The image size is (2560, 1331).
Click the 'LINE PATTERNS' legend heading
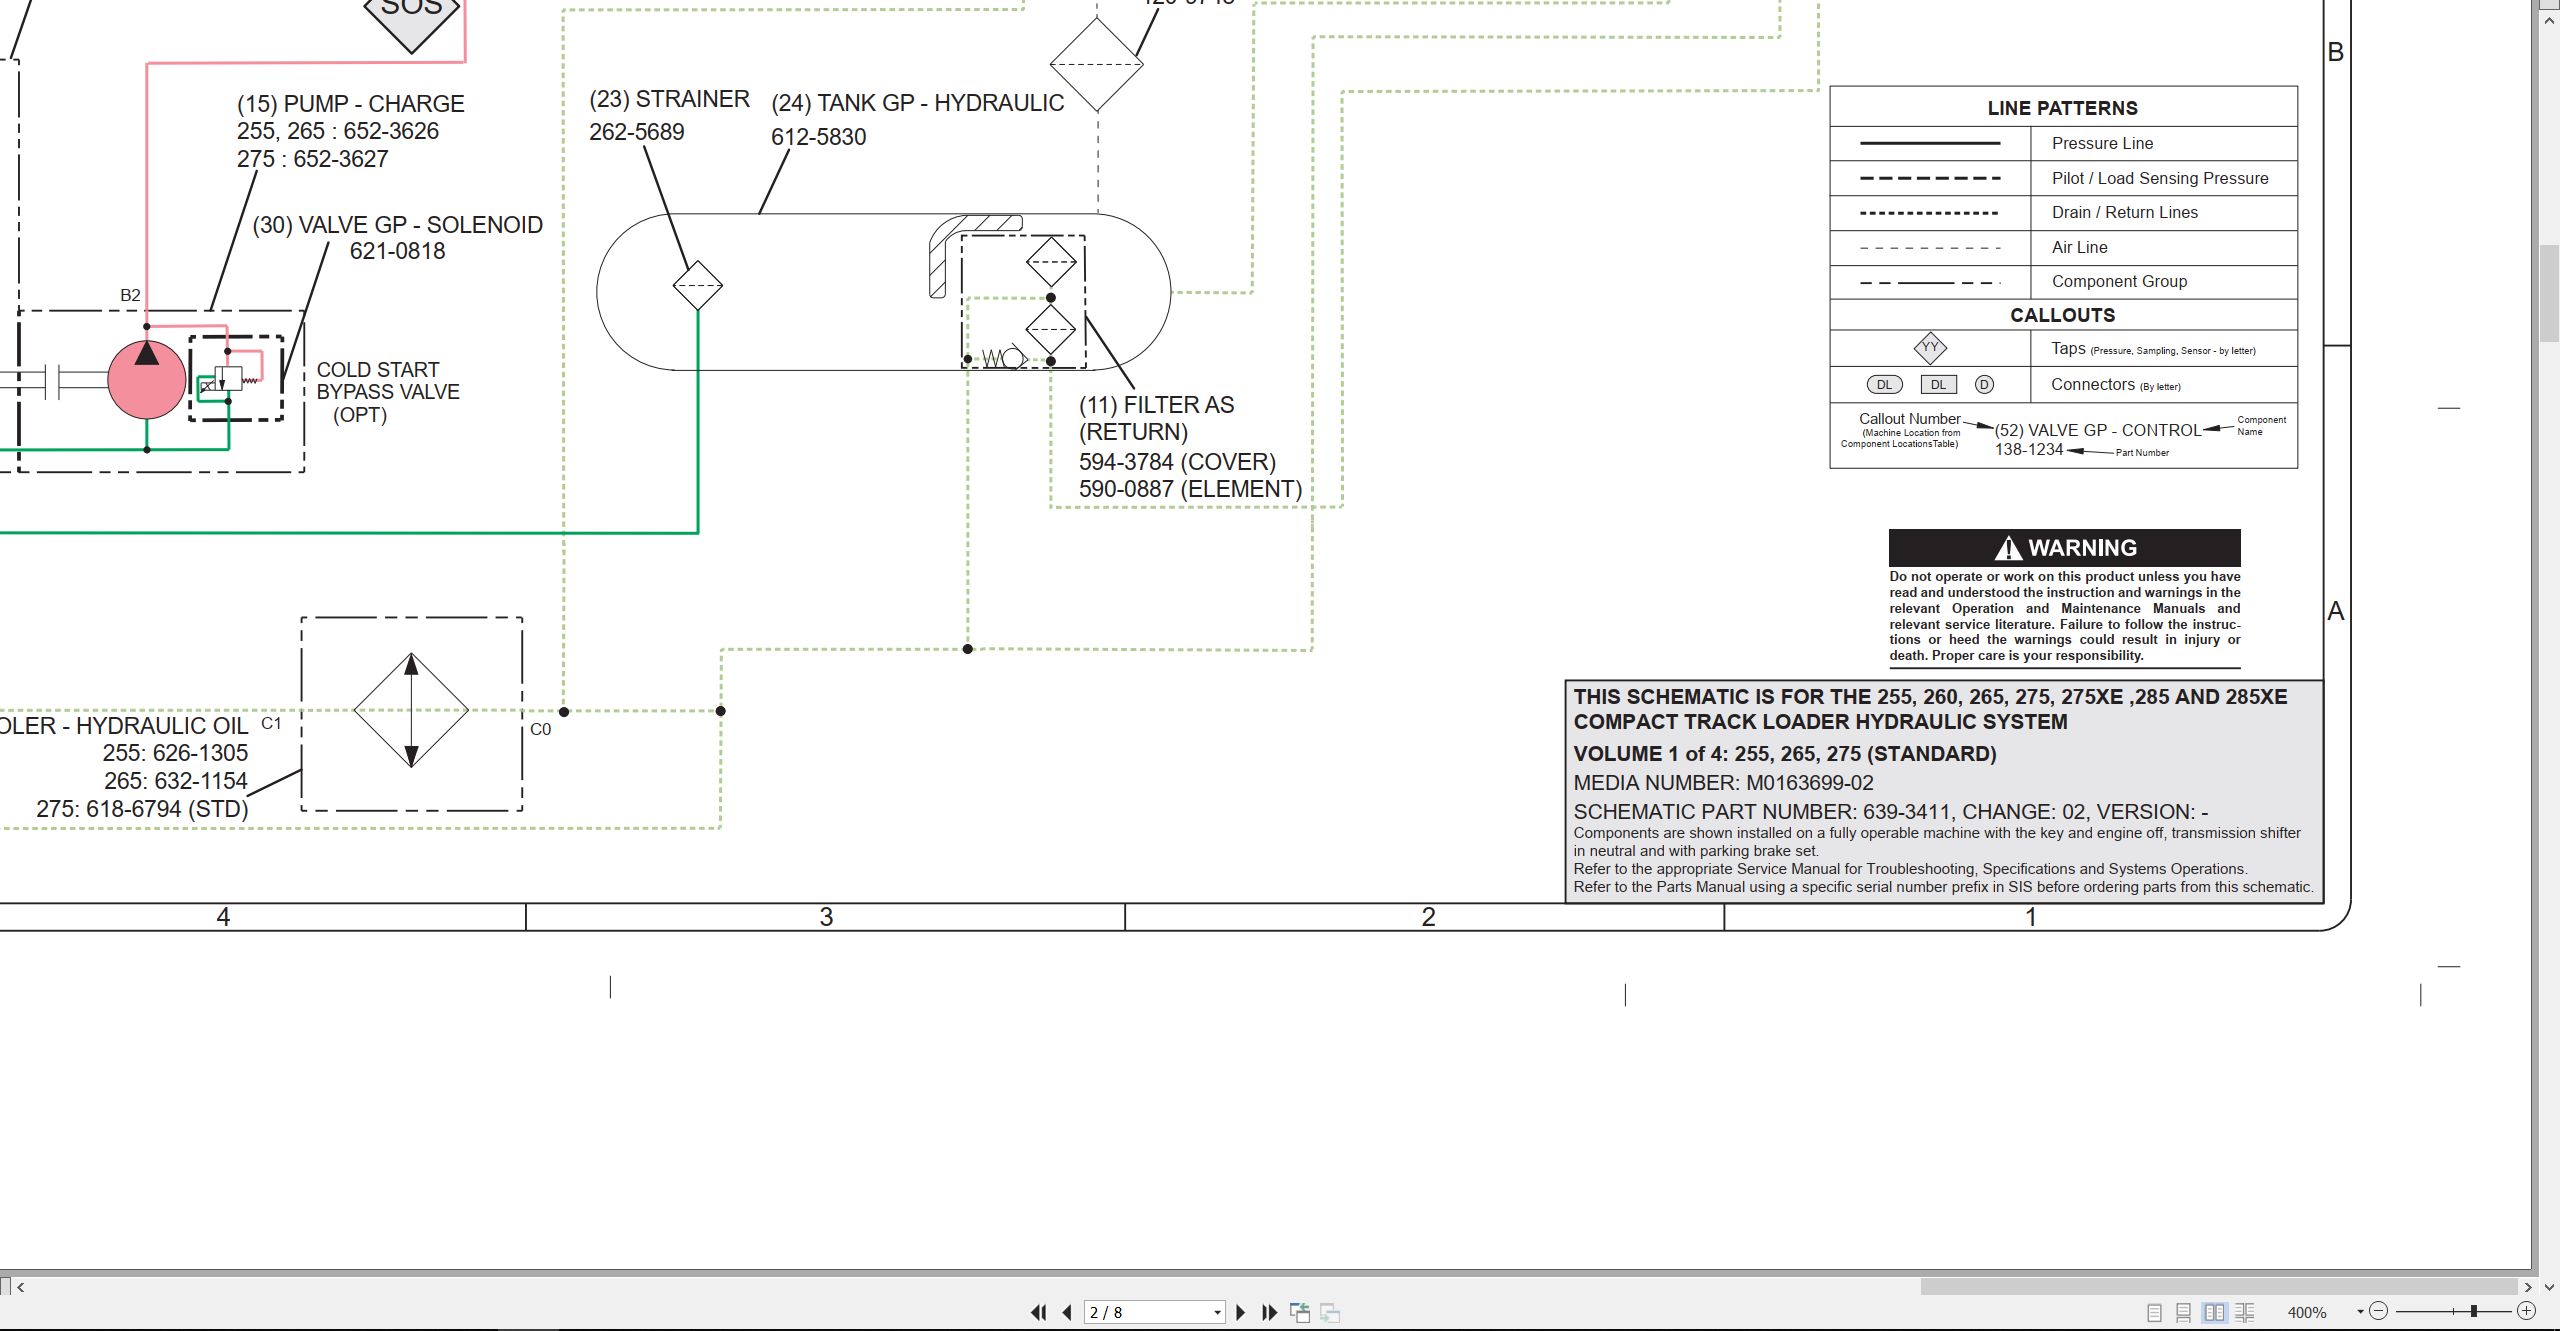[x=2062, y=108]
